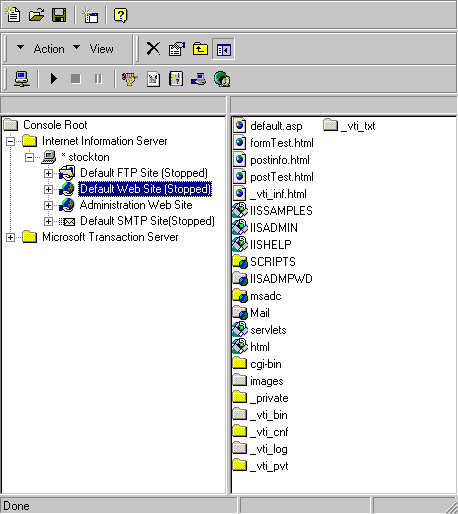Select Default Web Site (Stopped)
458x514 pixels.
click(x=145, y=189)
